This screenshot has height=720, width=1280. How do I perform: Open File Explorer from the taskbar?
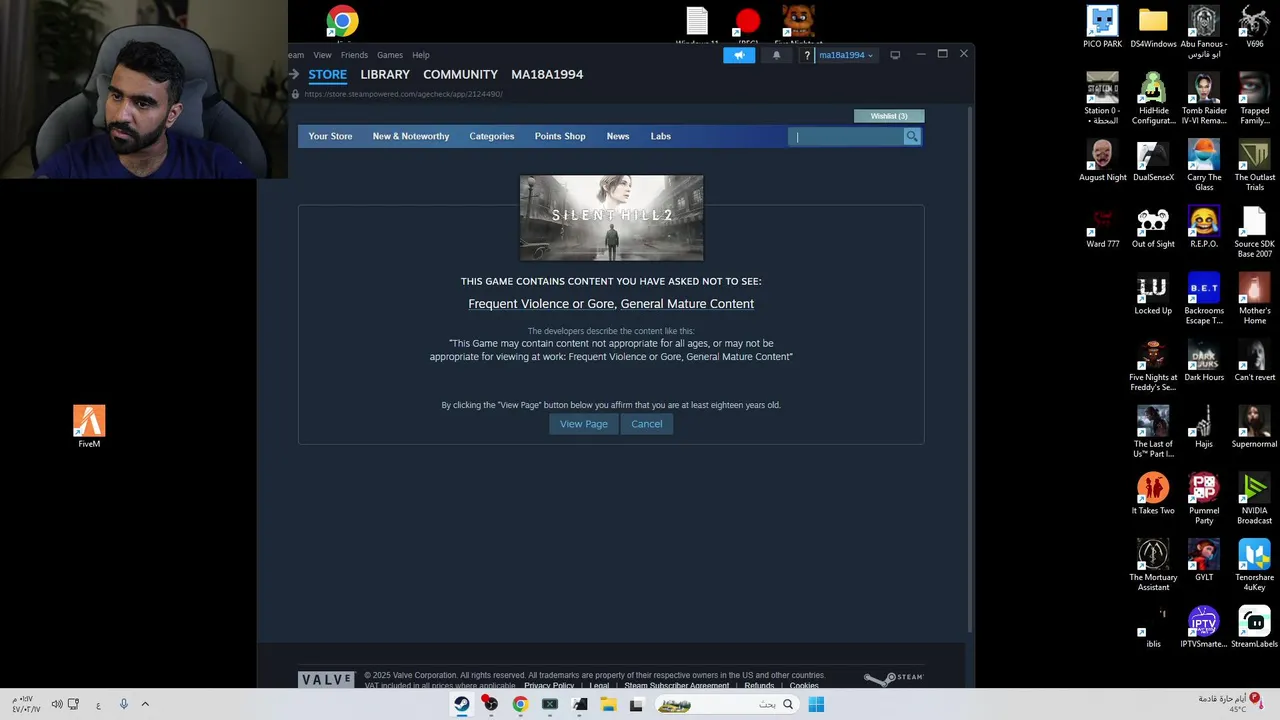pyautogui.click(x=608, y=704)
